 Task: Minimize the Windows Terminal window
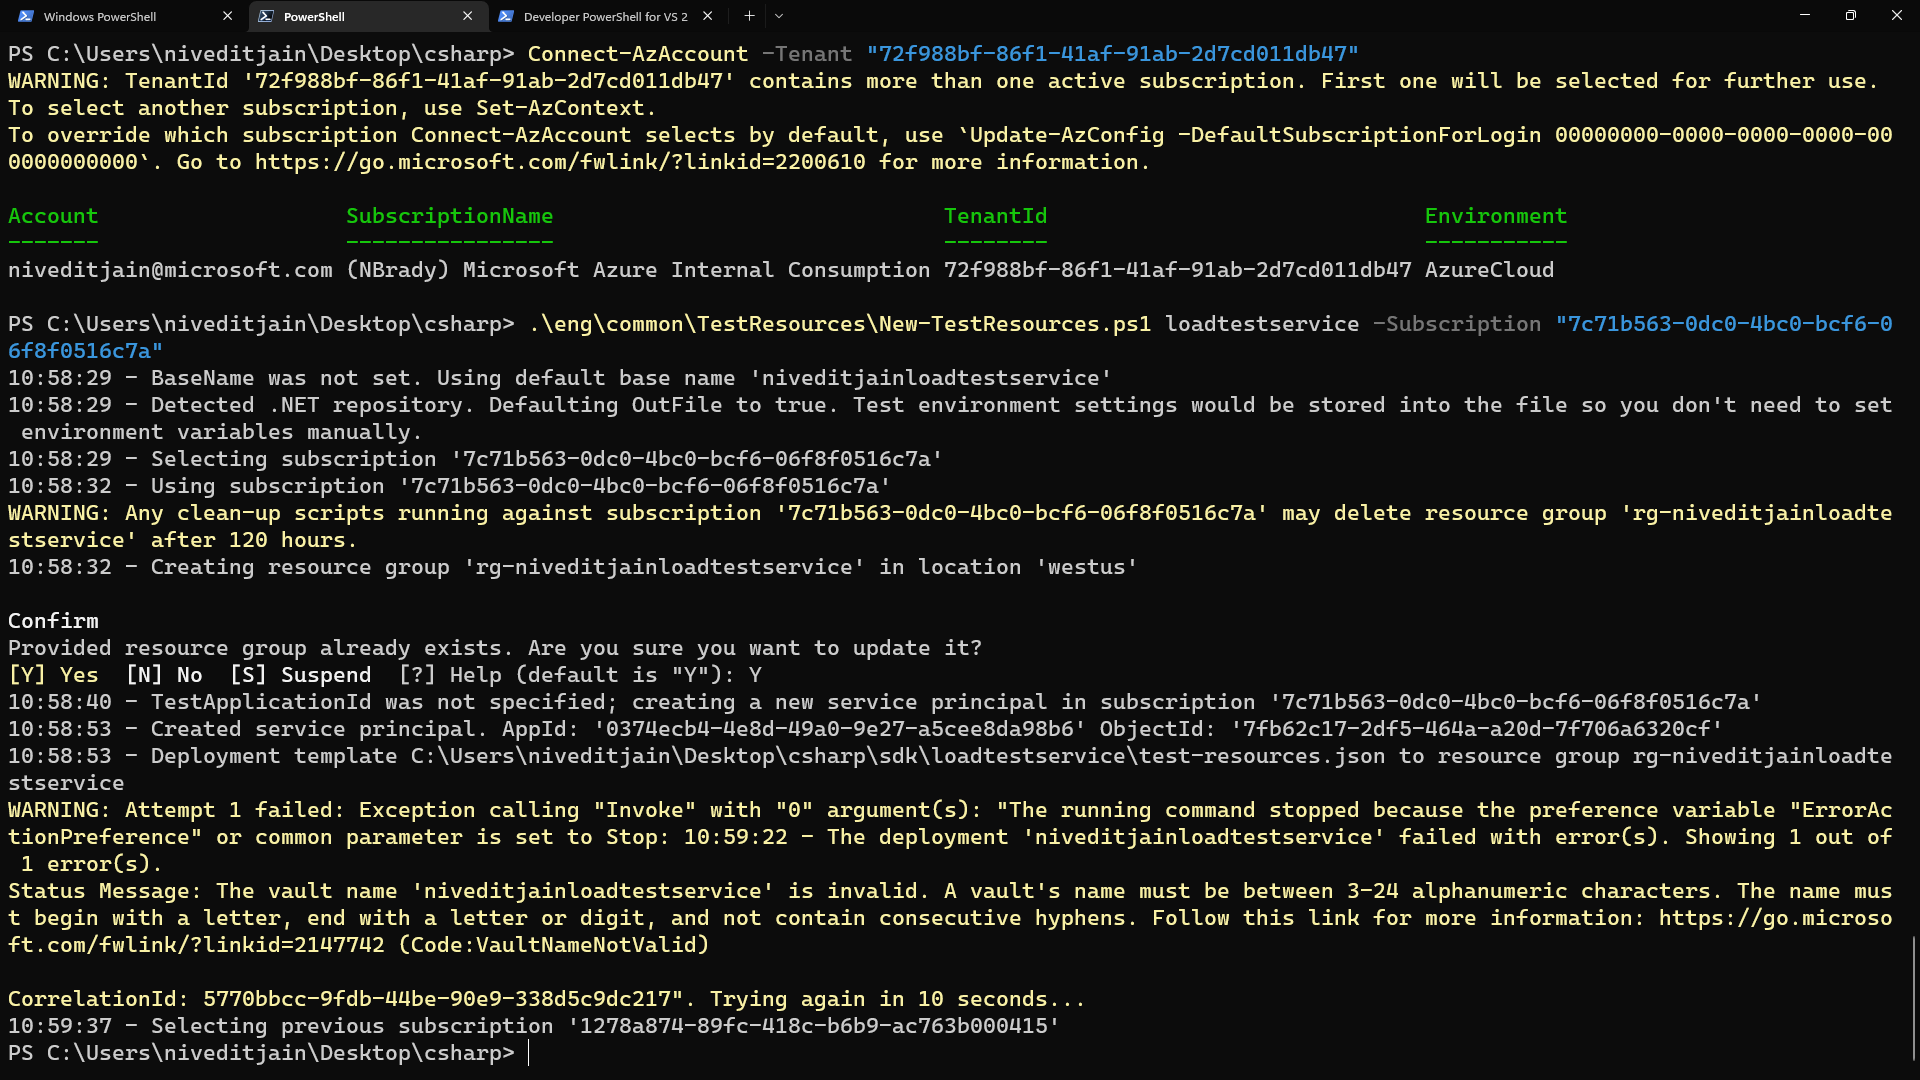[x=1806, y=15]
